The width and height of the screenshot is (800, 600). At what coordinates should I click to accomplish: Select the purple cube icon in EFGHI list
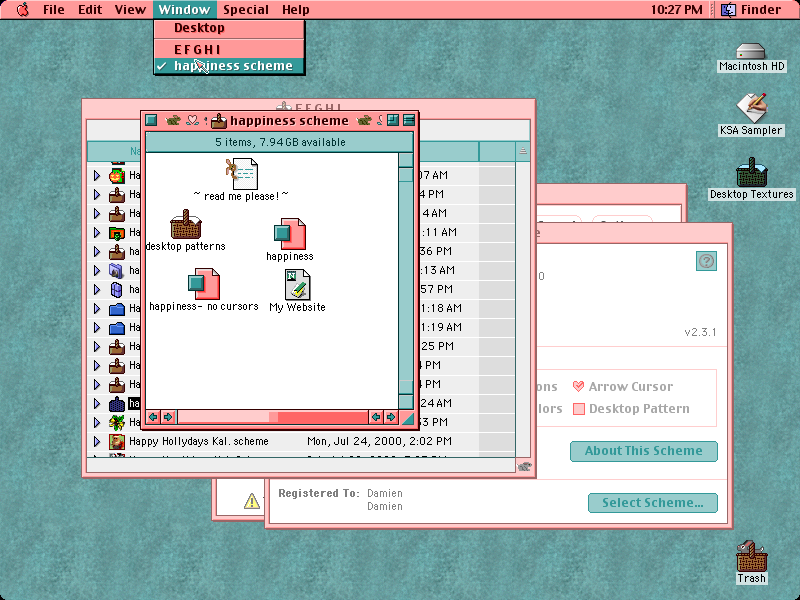(117, 289)
